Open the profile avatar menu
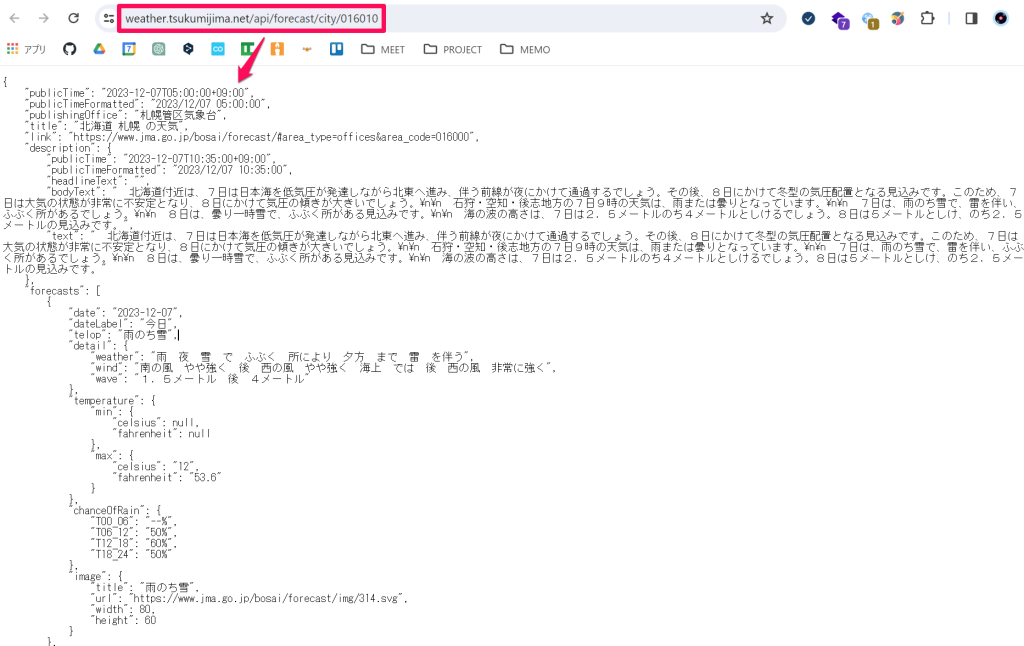 (1000, 18)
